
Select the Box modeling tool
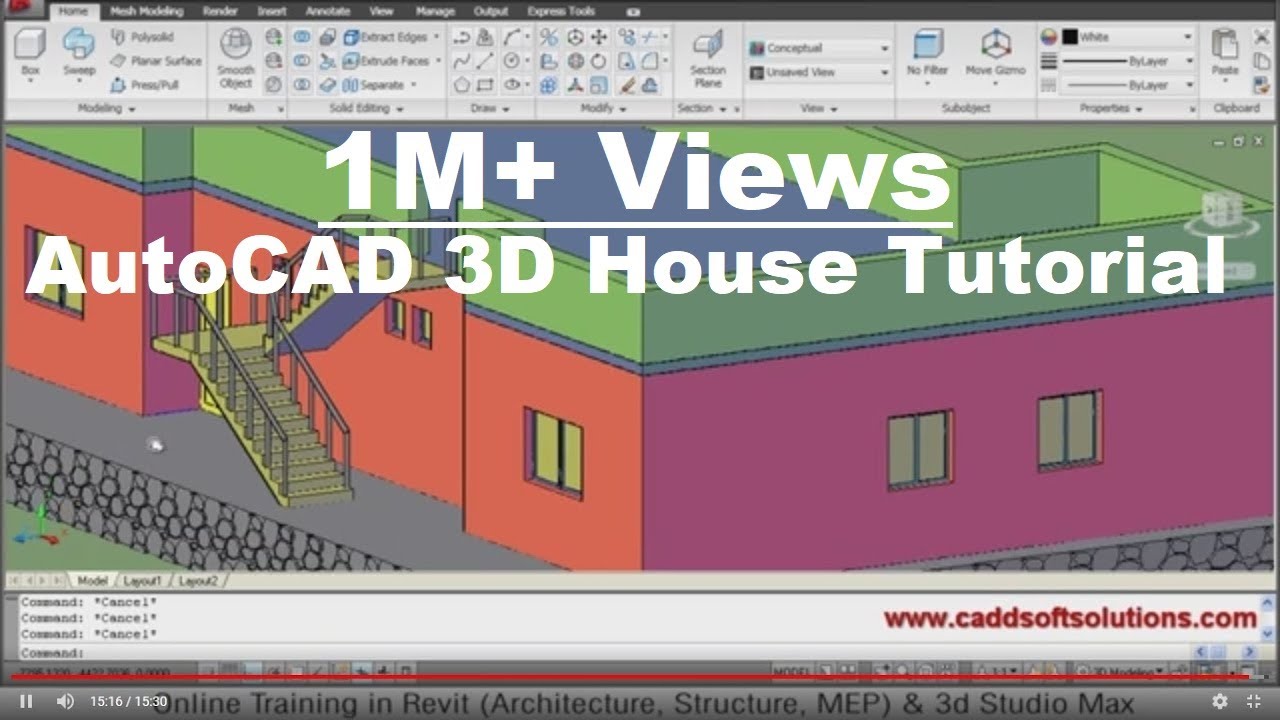click(x=31, y=53)
